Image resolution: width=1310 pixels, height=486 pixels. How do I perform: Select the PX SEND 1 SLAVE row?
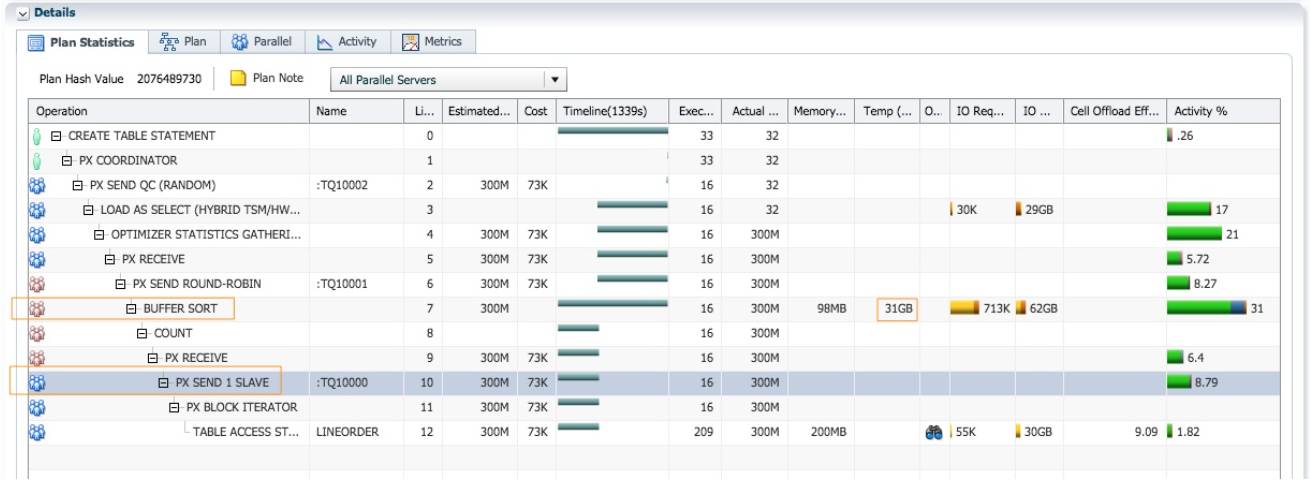pyautogui.click(x=654, y=382)
